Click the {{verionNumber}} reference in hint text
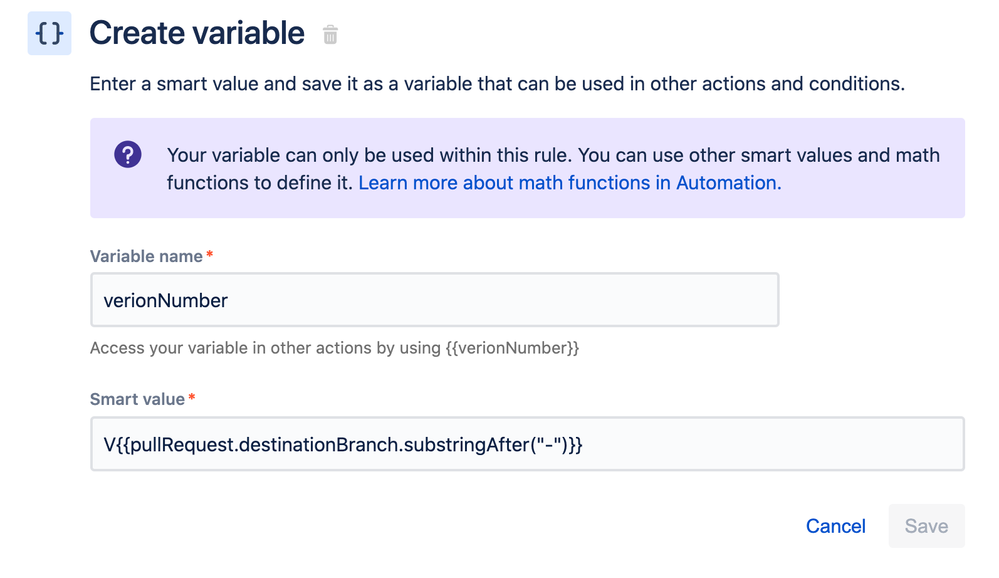Viewport: 999px width, 578px height. pos(512,348)
